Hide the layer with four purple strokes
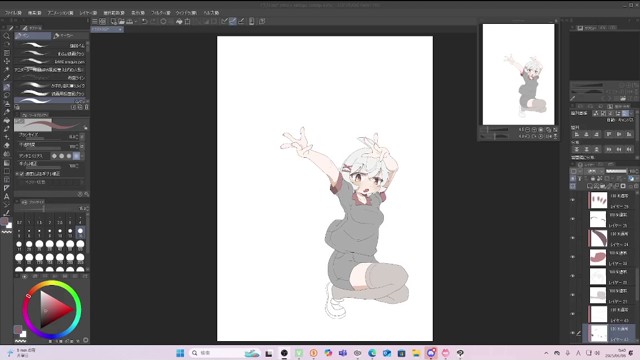640x360 pixels. 572,200
